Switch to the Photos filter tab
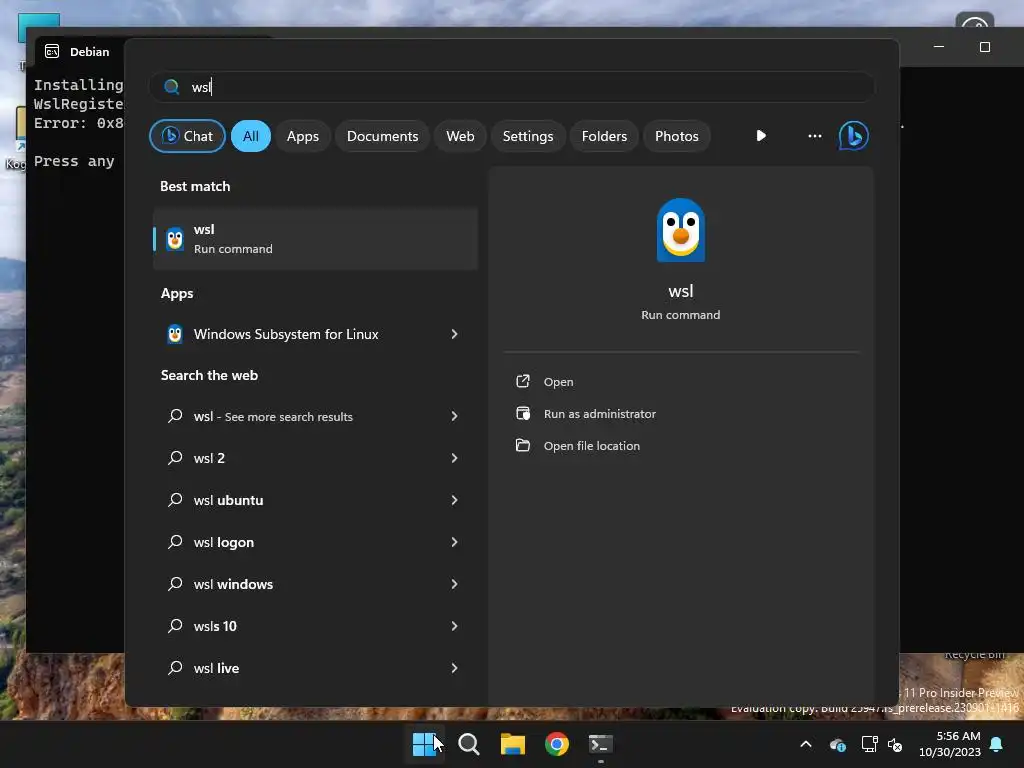Viewport: 1024px width, 768px height. click(x=677, y=136)
